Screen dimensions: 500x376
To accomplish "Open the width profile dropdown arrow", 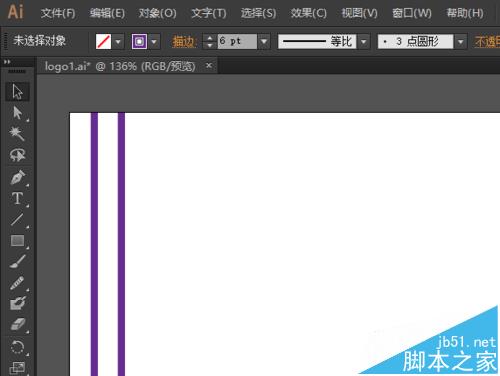I will (x=364, y=42).
